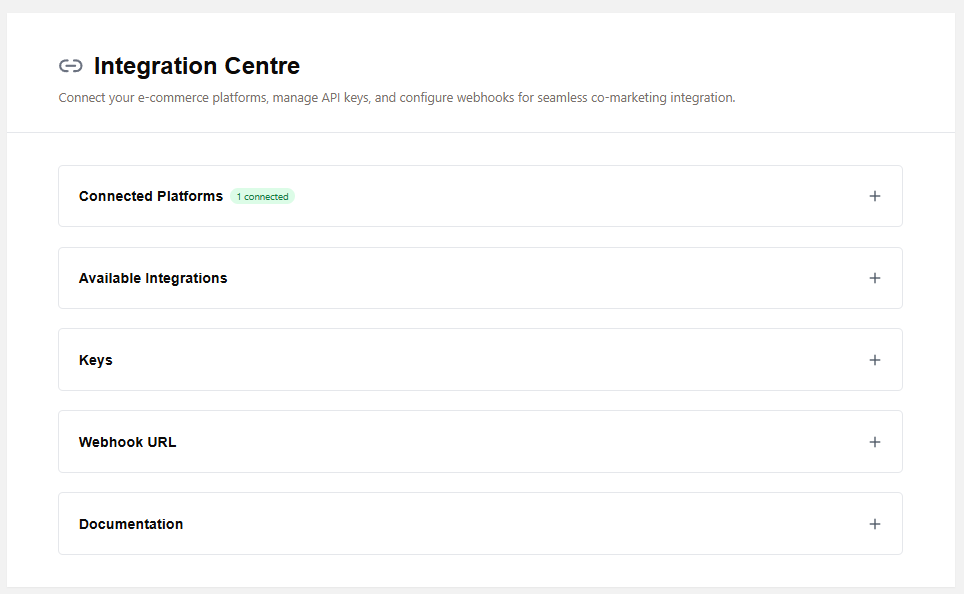Viewport: 964px width, 594px height.
Task: Click the green '1 connected' badge
Action: (x=262, y=197)
